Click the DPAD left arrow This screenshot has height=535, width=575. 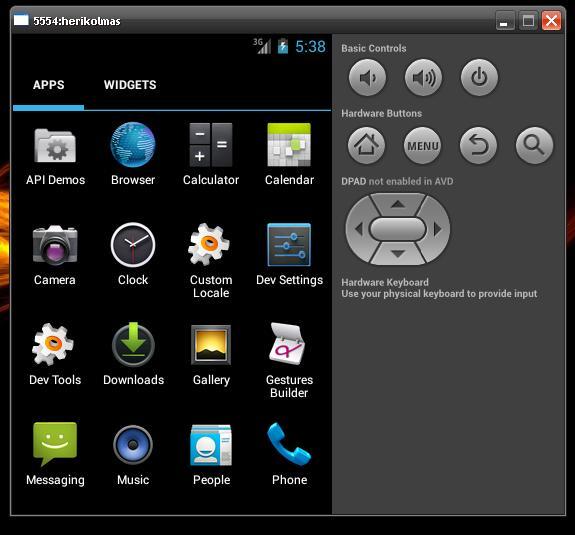tap(358, 229)
